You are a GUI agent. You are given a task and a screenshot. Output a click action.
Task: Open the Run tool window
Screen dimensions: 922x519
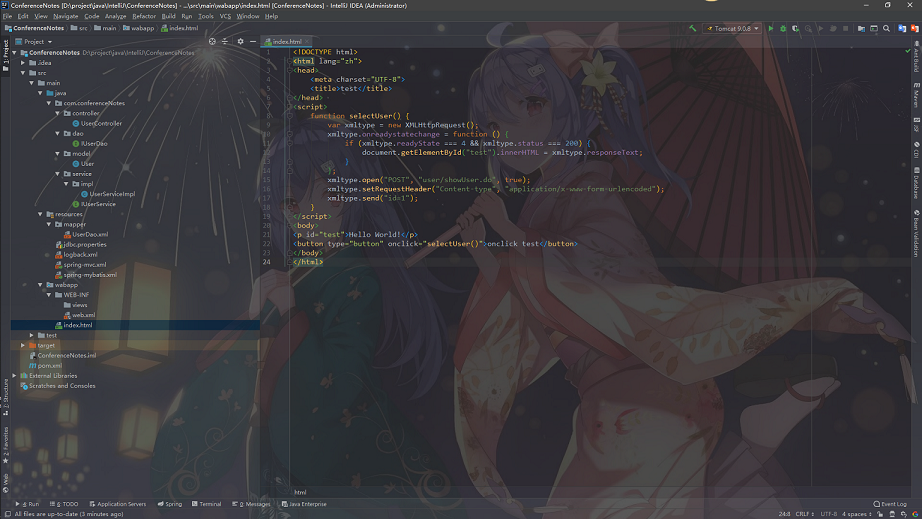point(29,504)
